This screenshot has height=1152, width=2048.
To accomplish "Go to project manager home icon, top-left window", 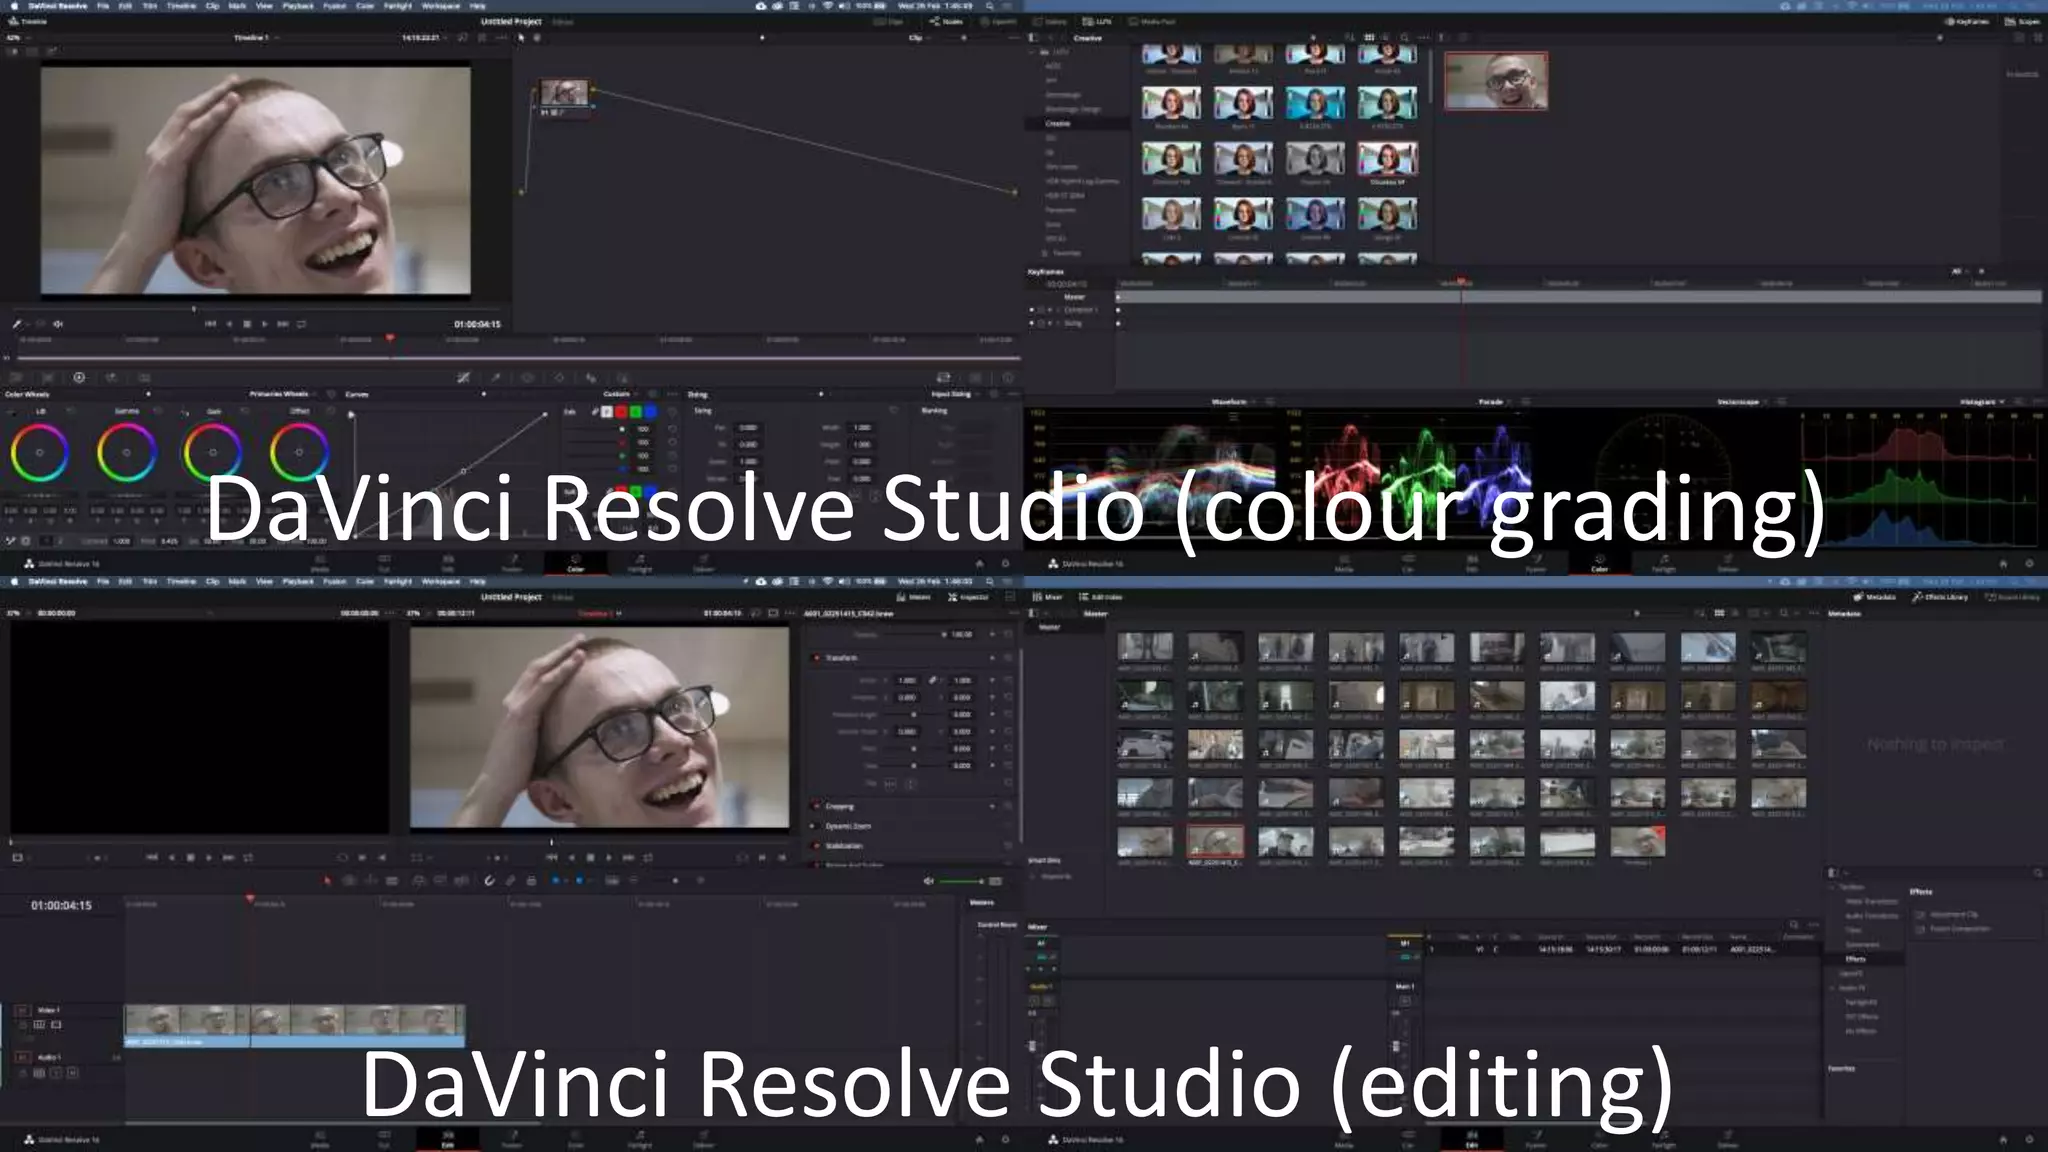I will [x=979, y=564].
